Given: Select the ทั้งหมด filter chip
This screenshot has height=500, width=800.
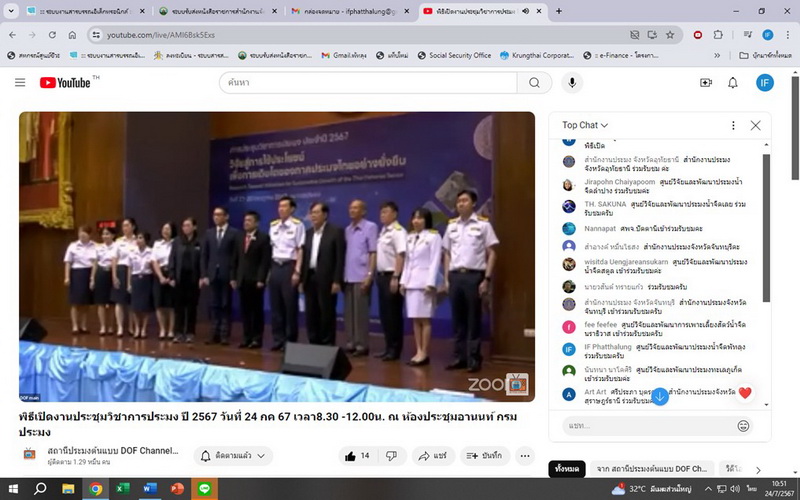Looking at the screenshot, I should pyautogui.click(x=566, y=468).
